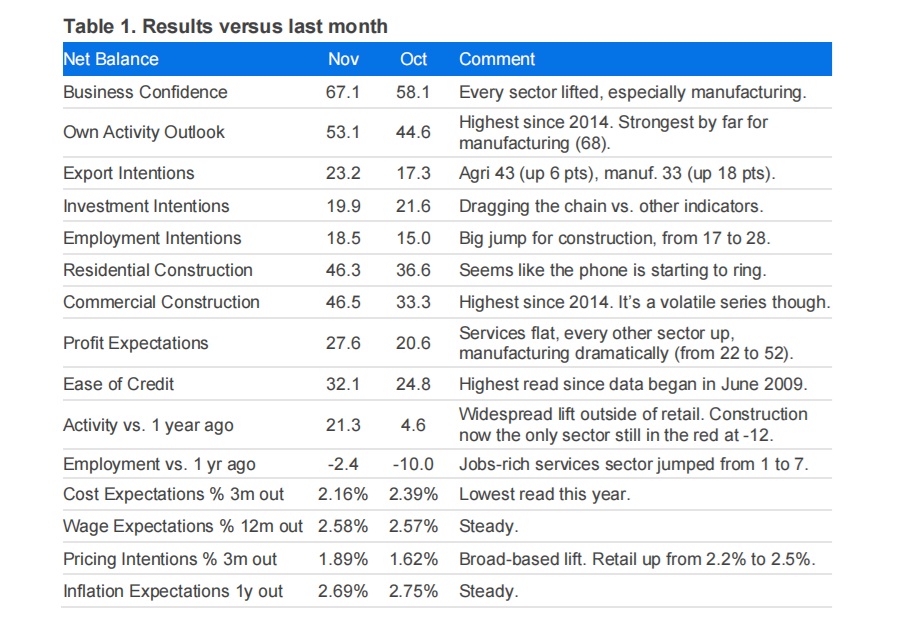Click the 'Wage Expectations % 12m out' label

click(x=183, y=526)
